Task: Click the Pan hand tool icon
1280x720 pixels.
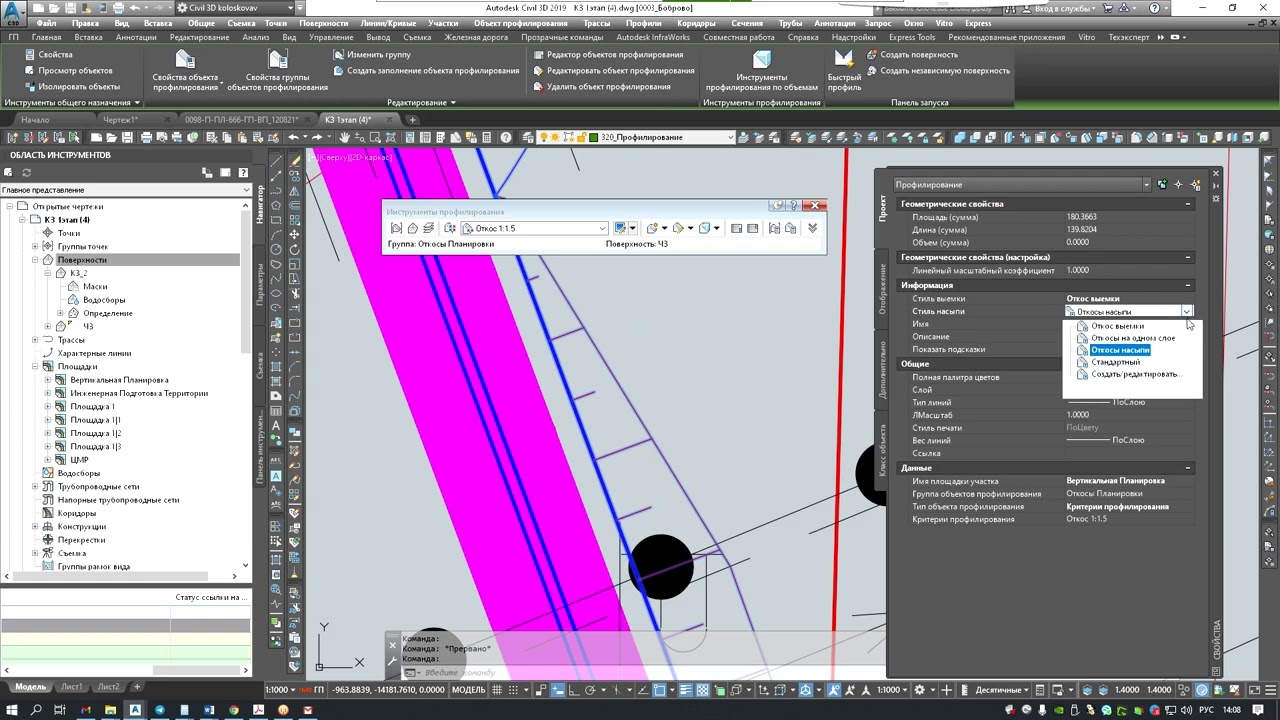Action: coord(344,138)
